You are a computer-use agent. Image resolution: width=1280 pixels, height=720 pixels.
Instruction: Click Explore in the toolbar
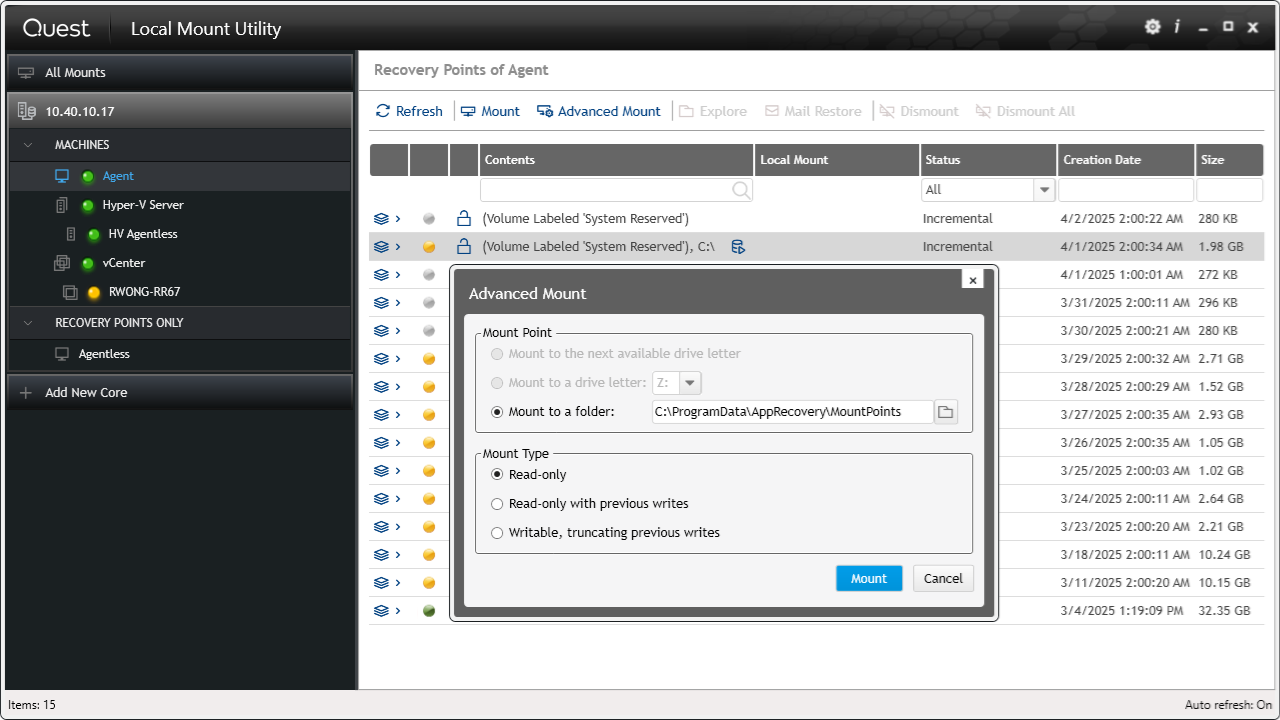pos(713,112)
